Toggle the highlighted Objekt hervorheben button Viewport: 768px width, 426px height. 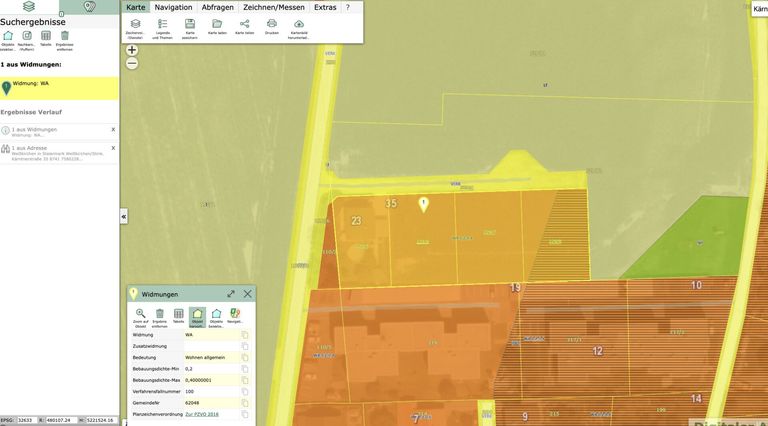click(x=197, y=314)
